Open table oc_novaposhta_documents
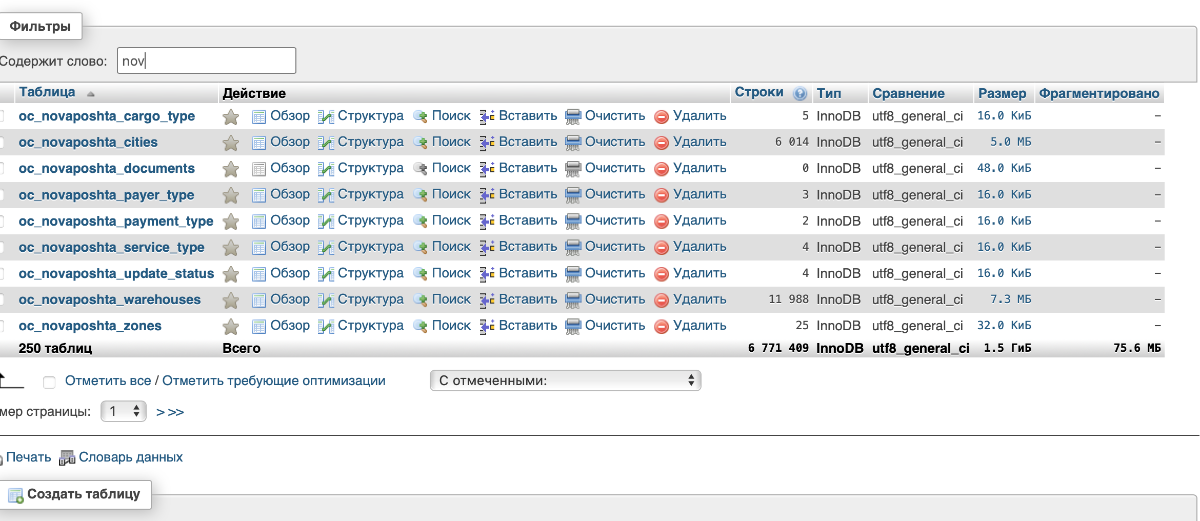 pyautogui.click(x=107, y=168)
